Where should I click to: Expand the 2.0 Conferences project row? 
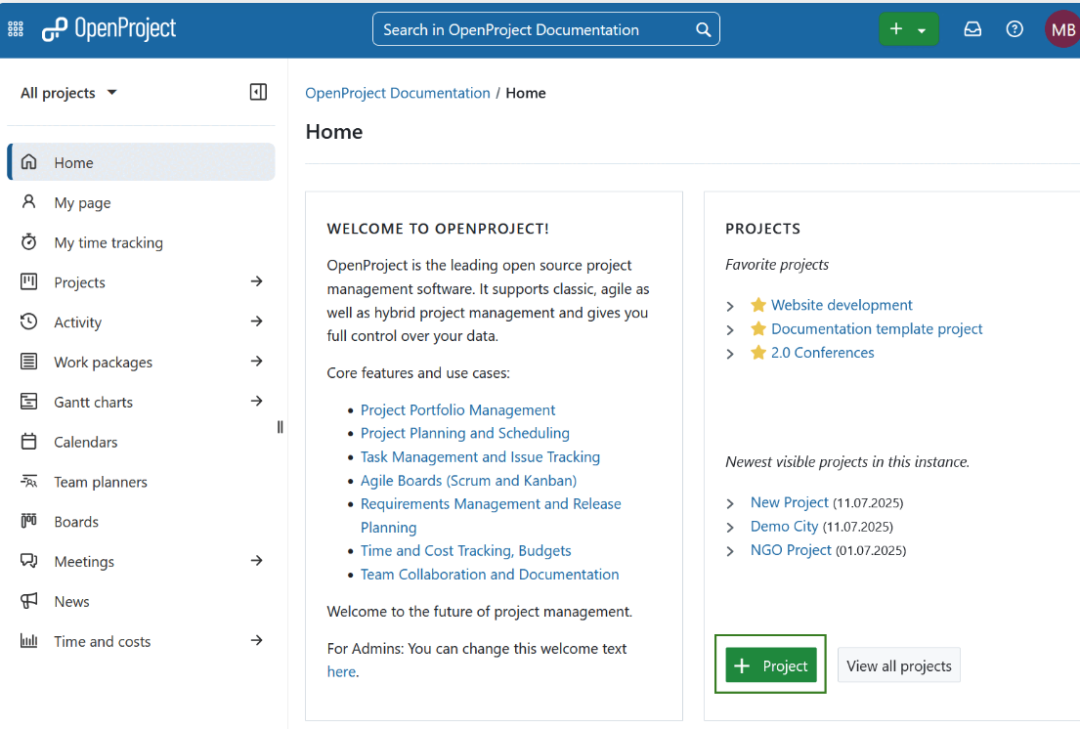click(x=730, y=354)
